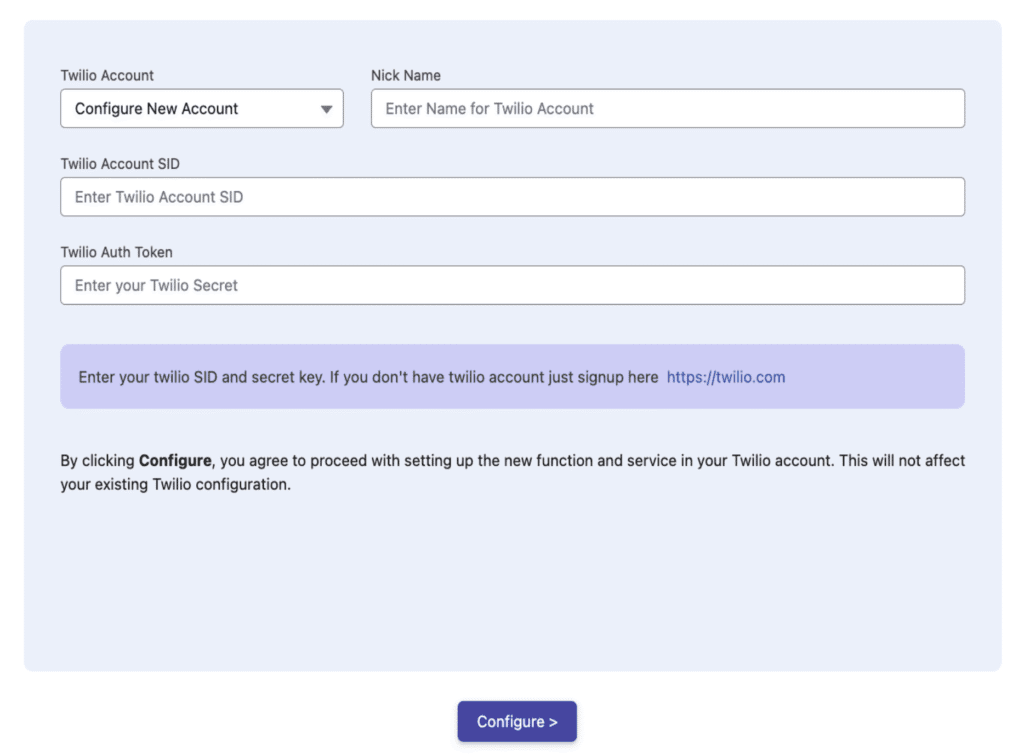1024x754 pixels.
Task: Click the Enter your Twilio Secret placeholder
Action: coord(156,285)
